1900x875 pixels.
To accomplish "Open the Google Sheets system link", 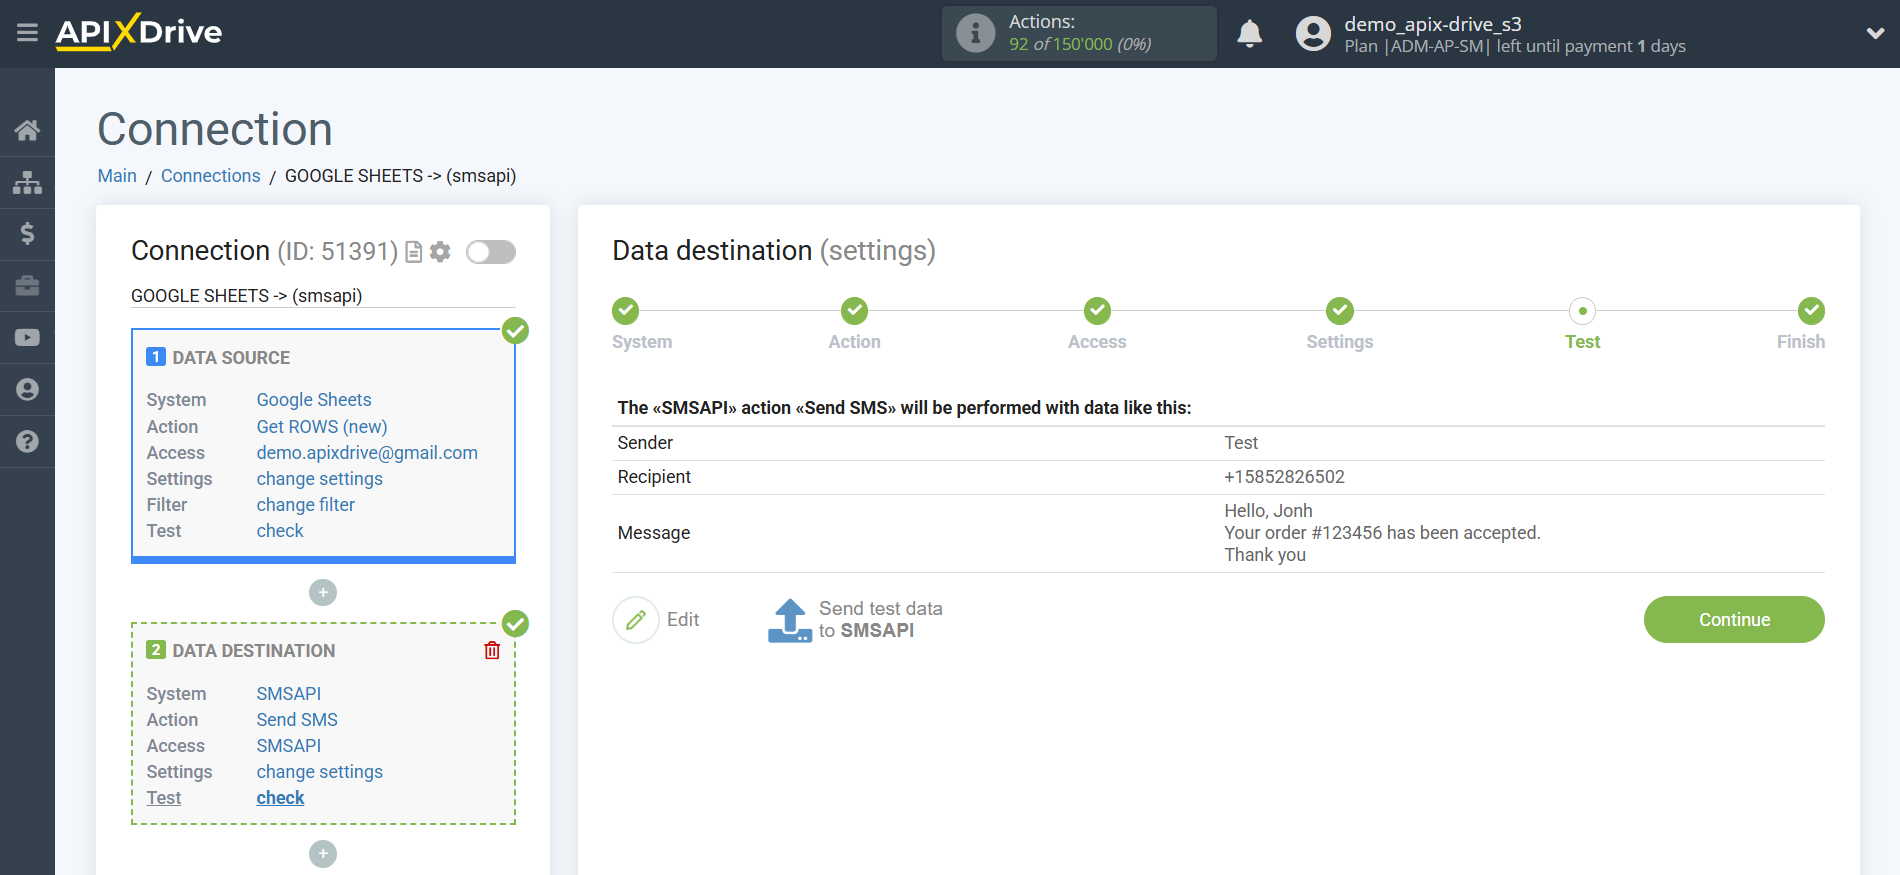I will (x=314, y=400).
